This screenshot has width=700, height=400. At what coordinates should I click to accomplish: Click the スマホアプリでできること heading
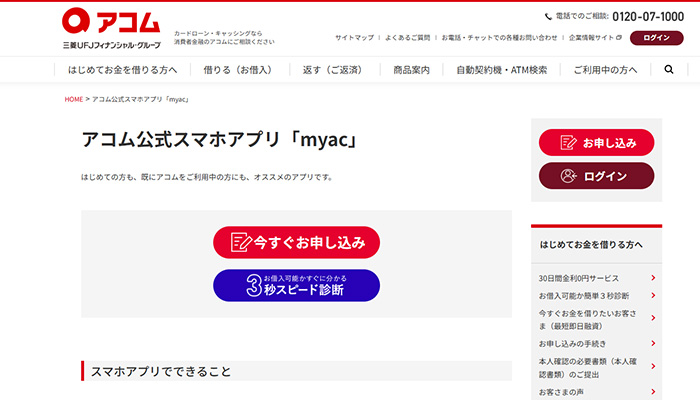click(x=161, y=371)
